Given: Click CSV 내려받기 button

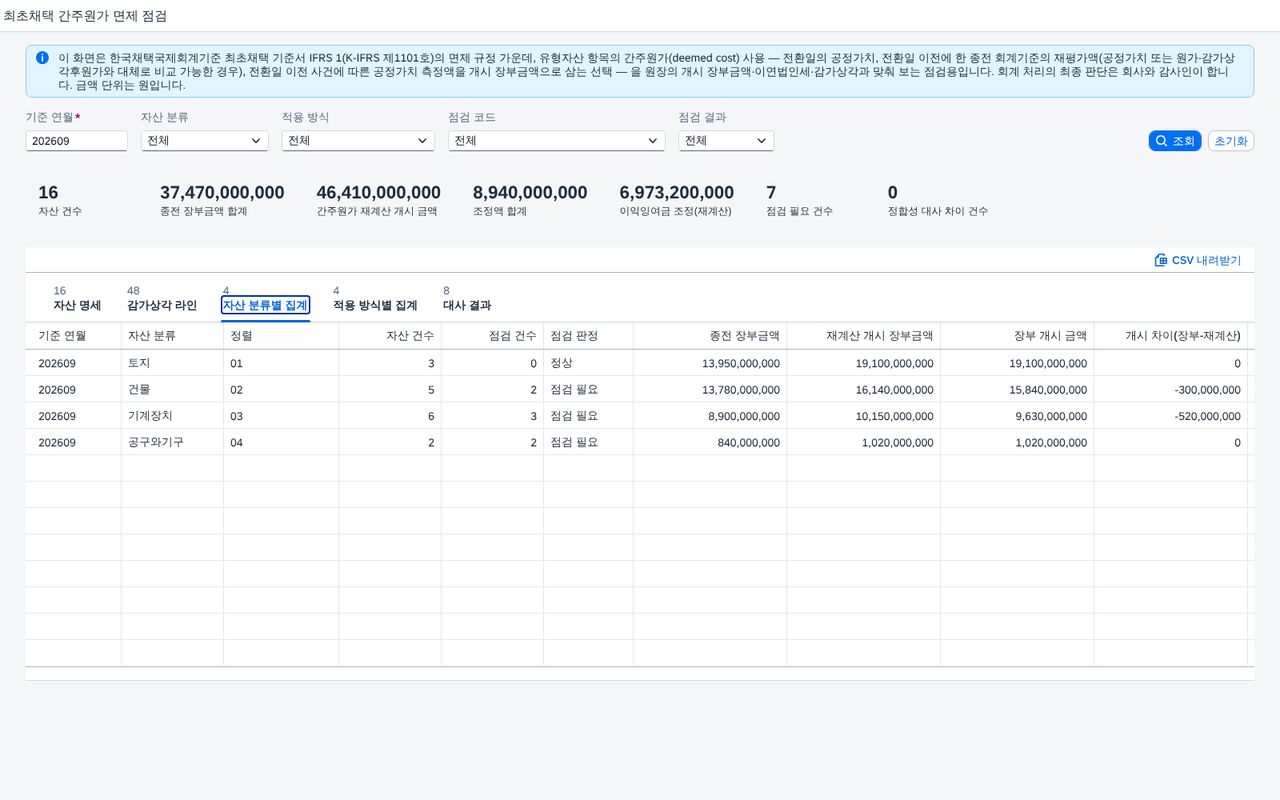Looking at the screenshot, I should coord(1197,260).
